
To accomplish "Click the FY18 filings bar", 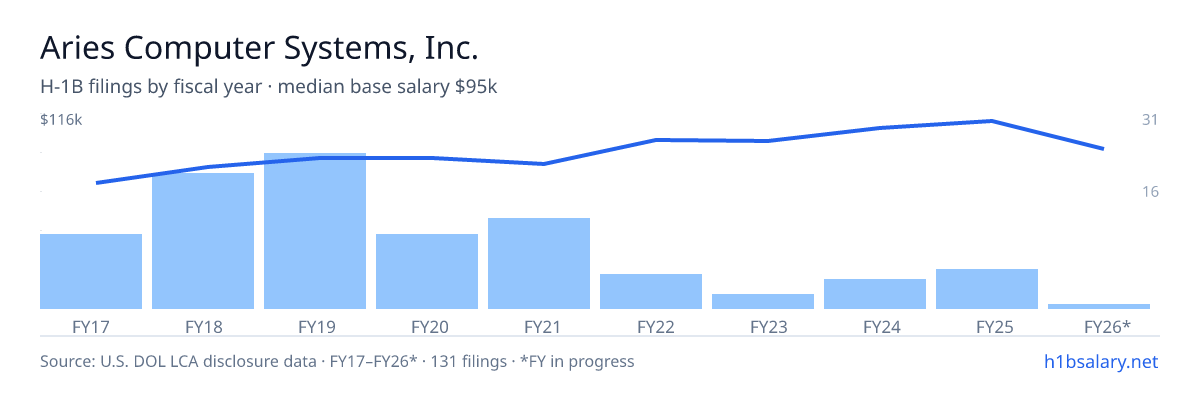I will [203, 241].
